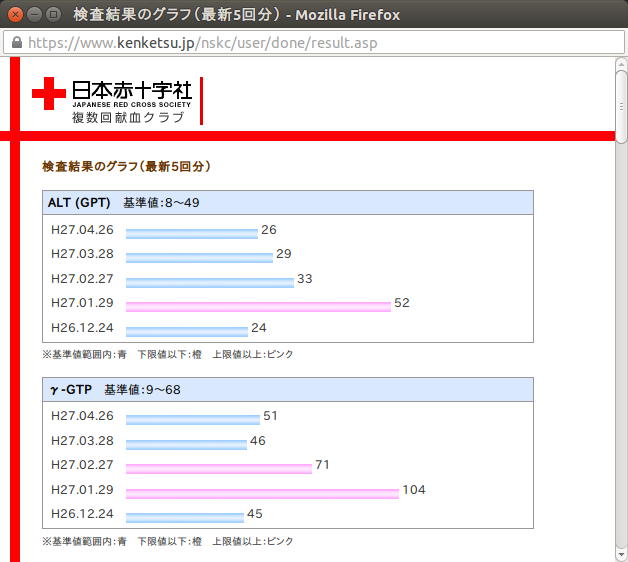The image size is (628, 562).
Task: Click ALT date H27.01.29
Action: 82,303
